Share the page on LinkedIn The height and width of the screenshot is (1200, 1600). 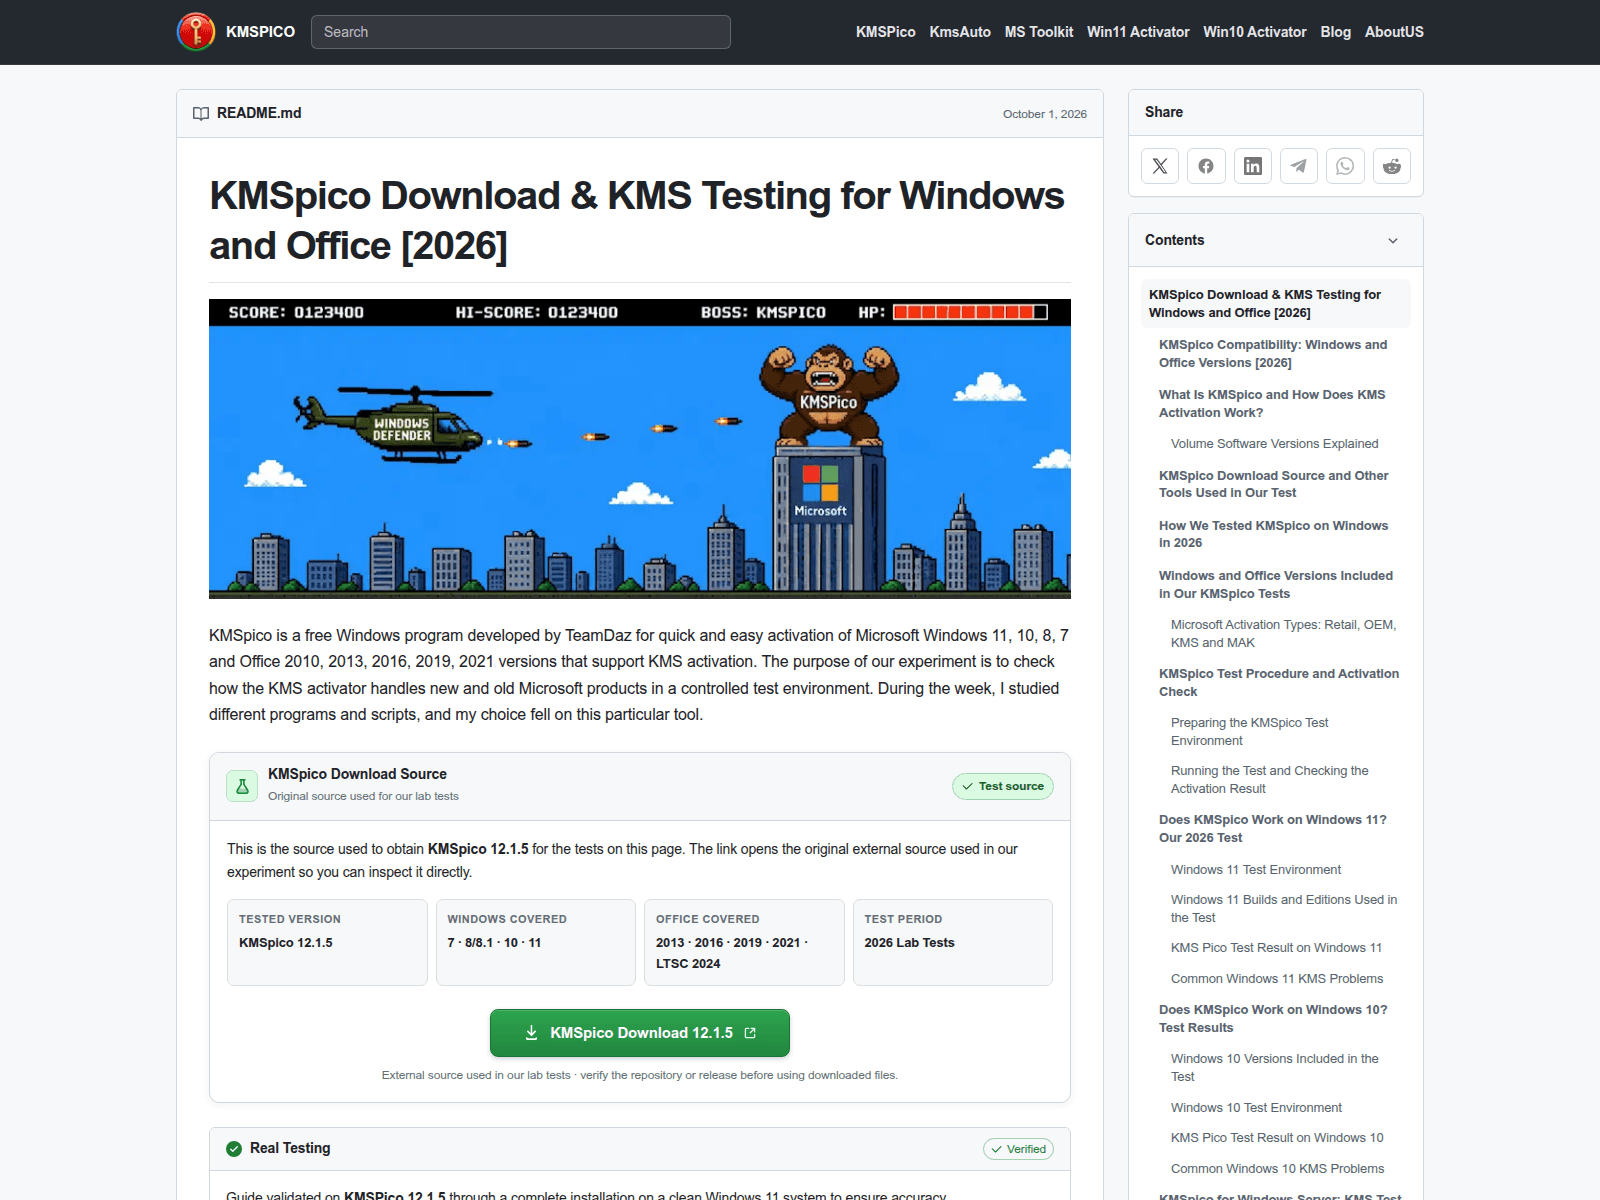coord(1252,166)
